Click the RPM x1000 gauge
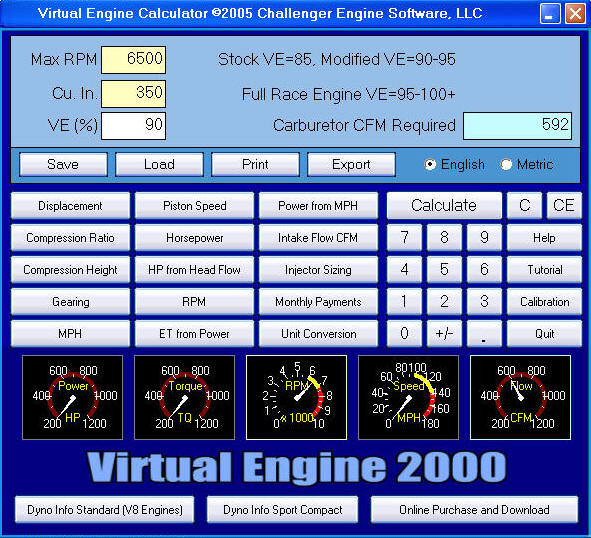Screen dimensions: 591x538 click(296, 397)
